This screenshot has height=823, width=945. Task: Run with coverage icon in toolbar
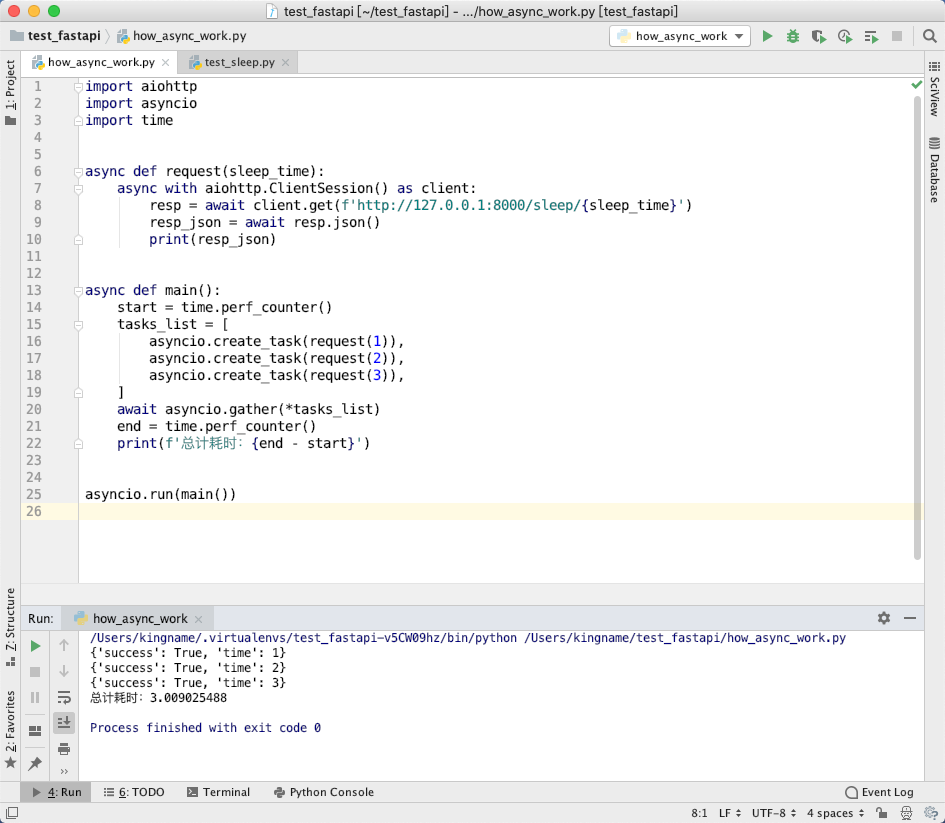coord(818,36)
